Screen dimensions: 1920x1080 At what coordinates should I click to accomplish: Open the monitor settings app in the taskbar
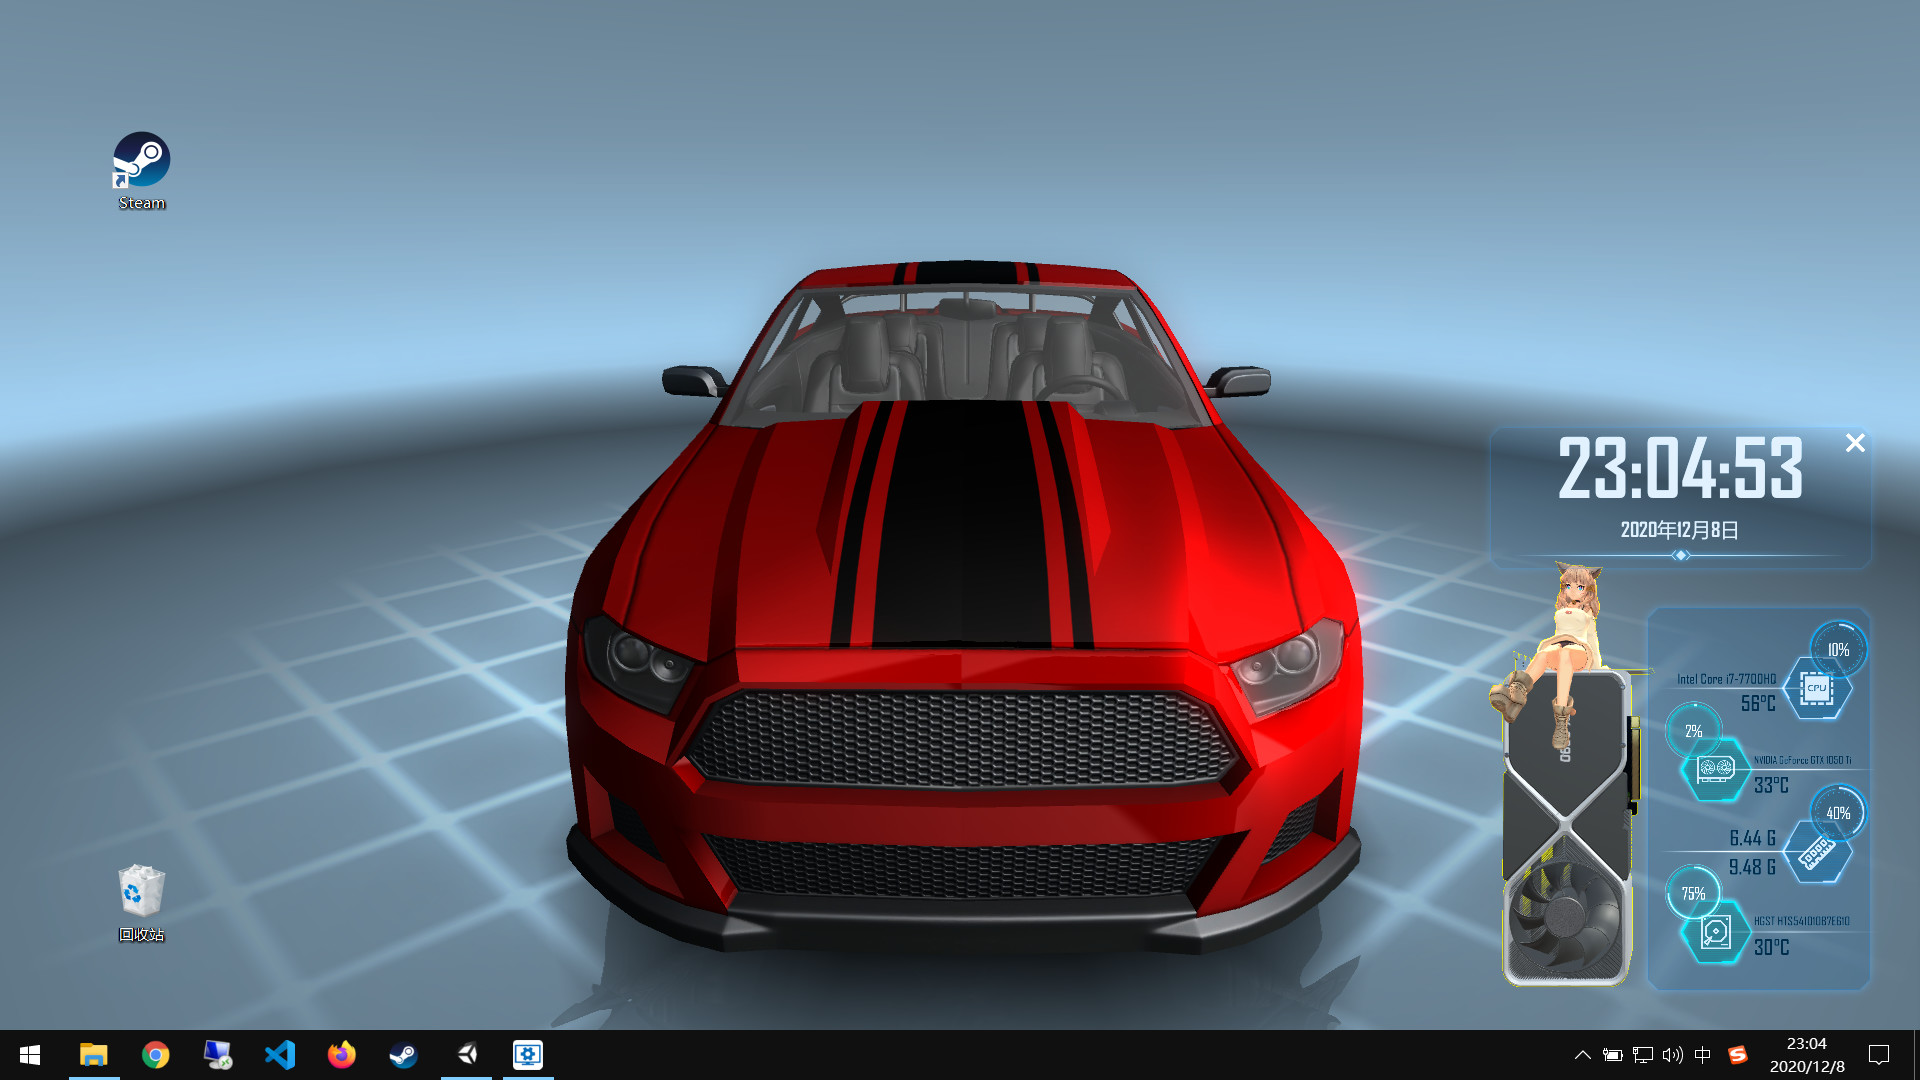pyautogui.click(x=528, y=1055)
